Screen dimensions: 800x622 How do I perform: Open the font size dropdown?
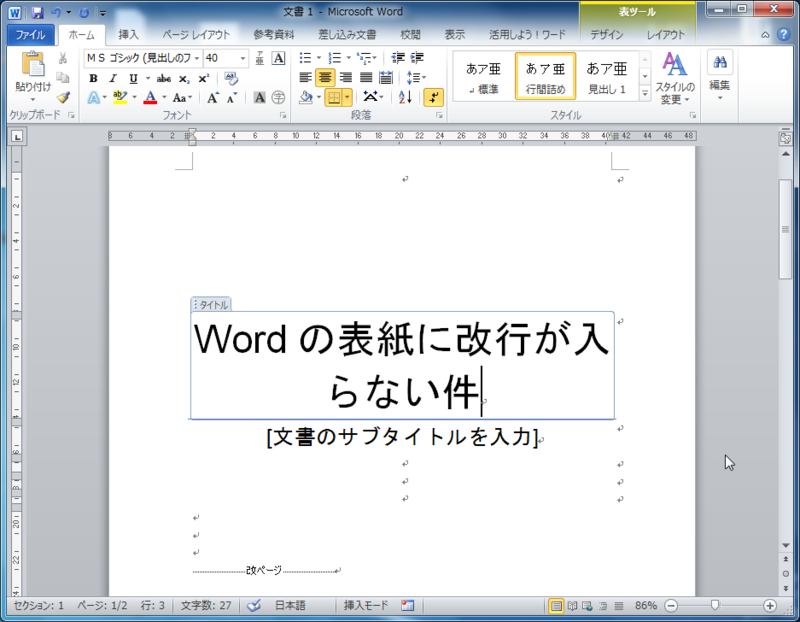(x=243, y=58)
